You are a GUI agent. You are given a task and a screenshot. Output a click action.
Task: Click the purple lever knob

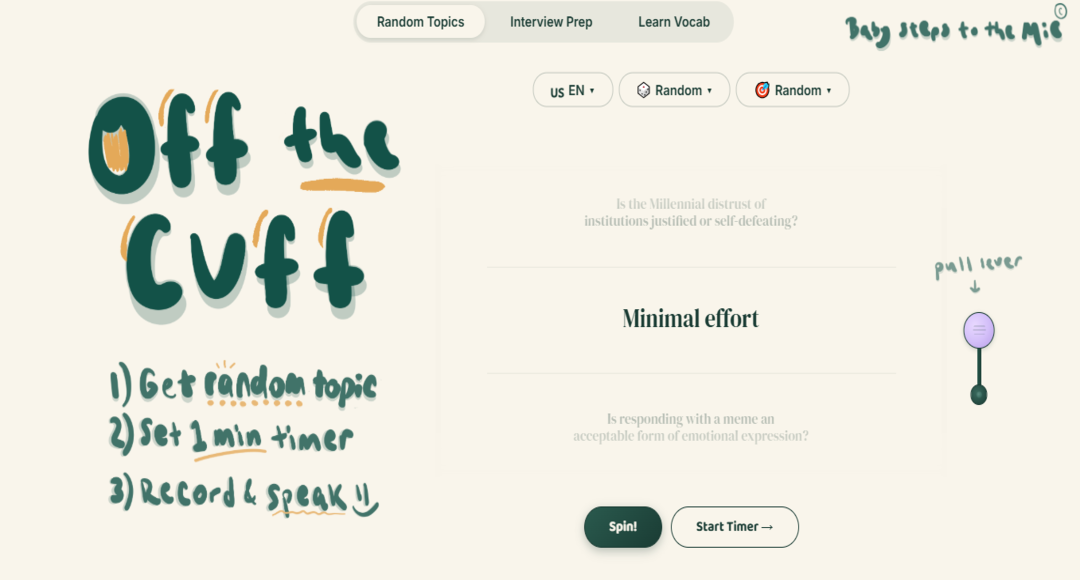pyautogui.click(x=979, y=330)
